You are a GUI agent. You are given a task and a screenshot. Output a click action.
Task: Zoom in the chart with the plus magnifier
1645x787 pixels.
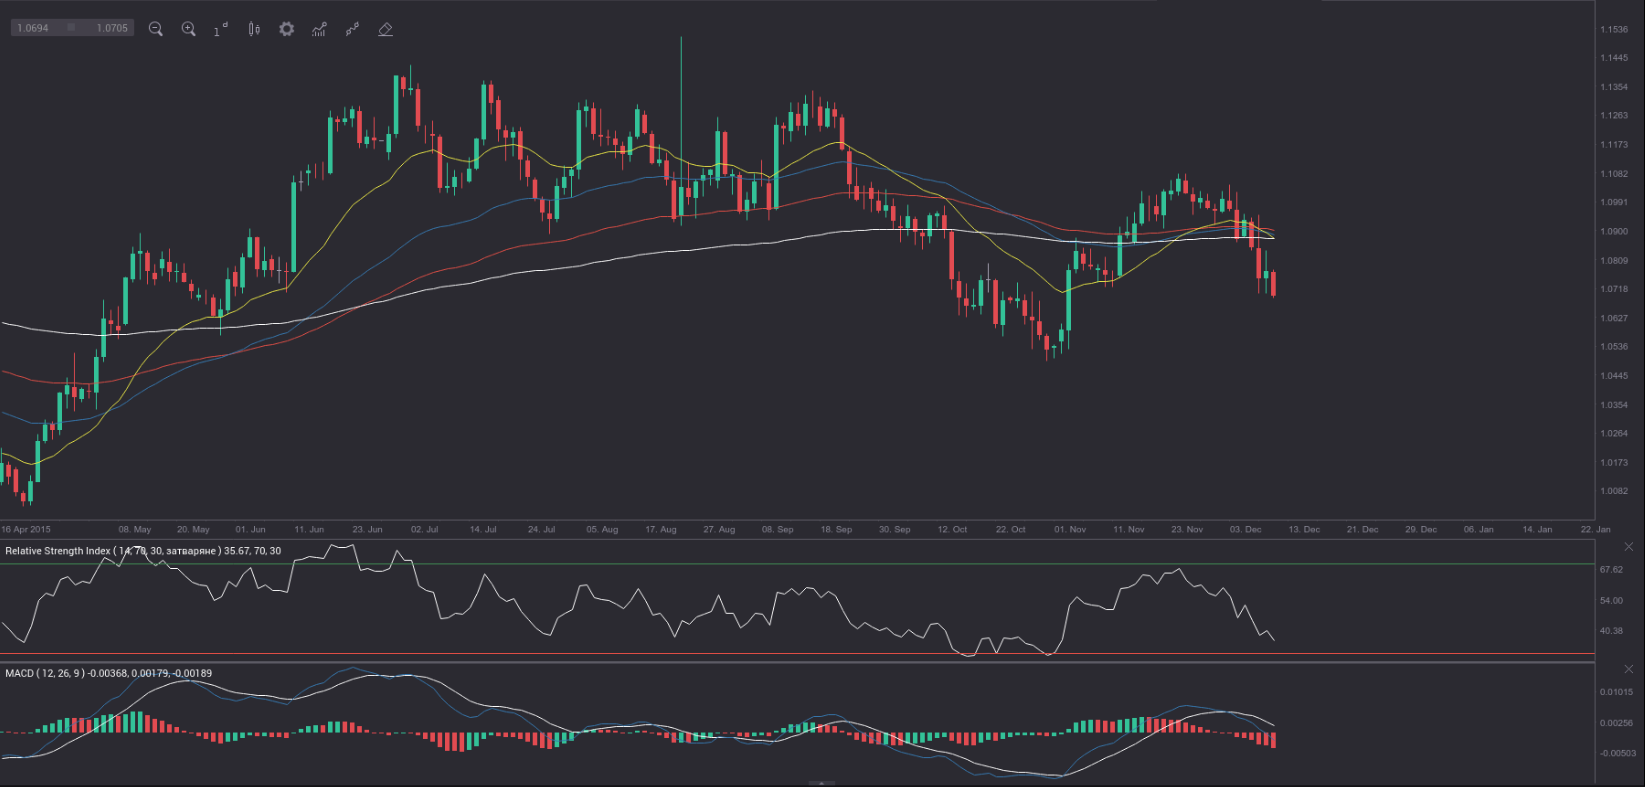click(188, 29)
